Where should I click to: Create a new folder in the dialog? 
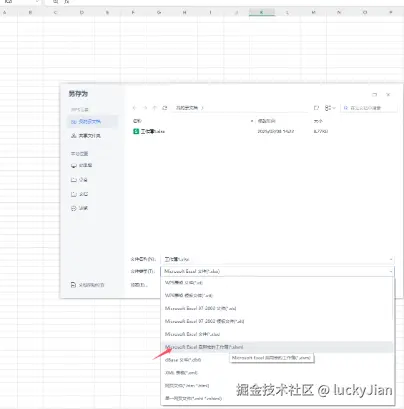[x=317, y=108]
